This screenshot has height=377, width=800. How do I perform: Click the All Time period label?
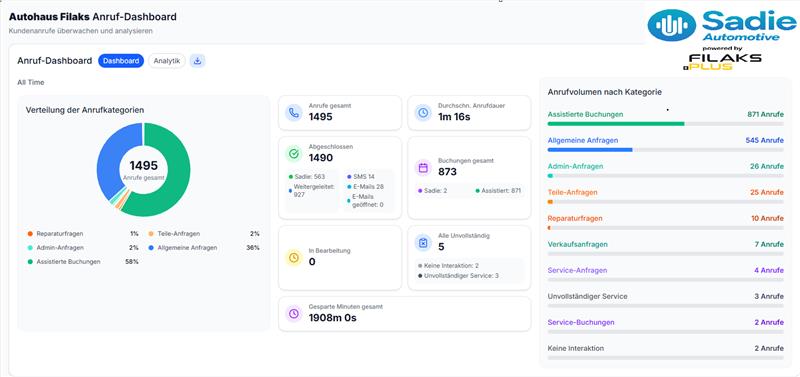tap(31, 82)
